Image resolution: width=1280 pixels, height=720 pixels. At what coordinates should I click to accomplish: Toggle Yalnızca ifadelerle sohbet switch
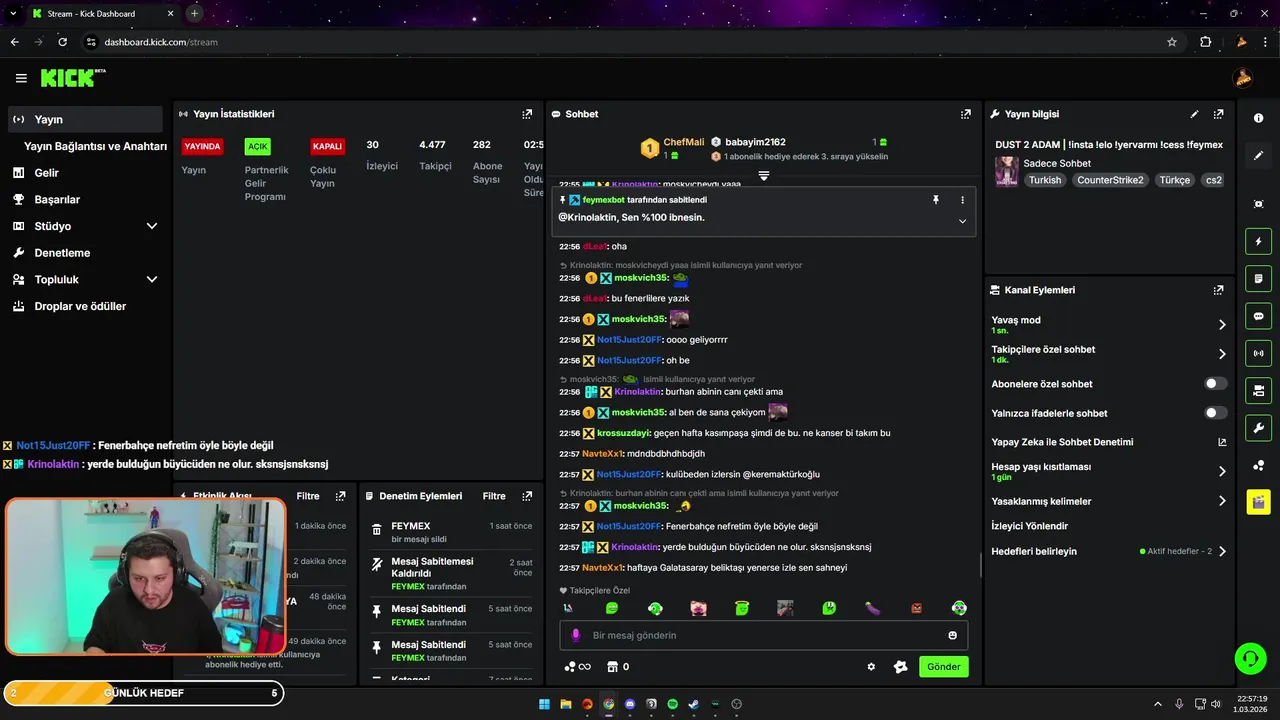(1216, 413)
